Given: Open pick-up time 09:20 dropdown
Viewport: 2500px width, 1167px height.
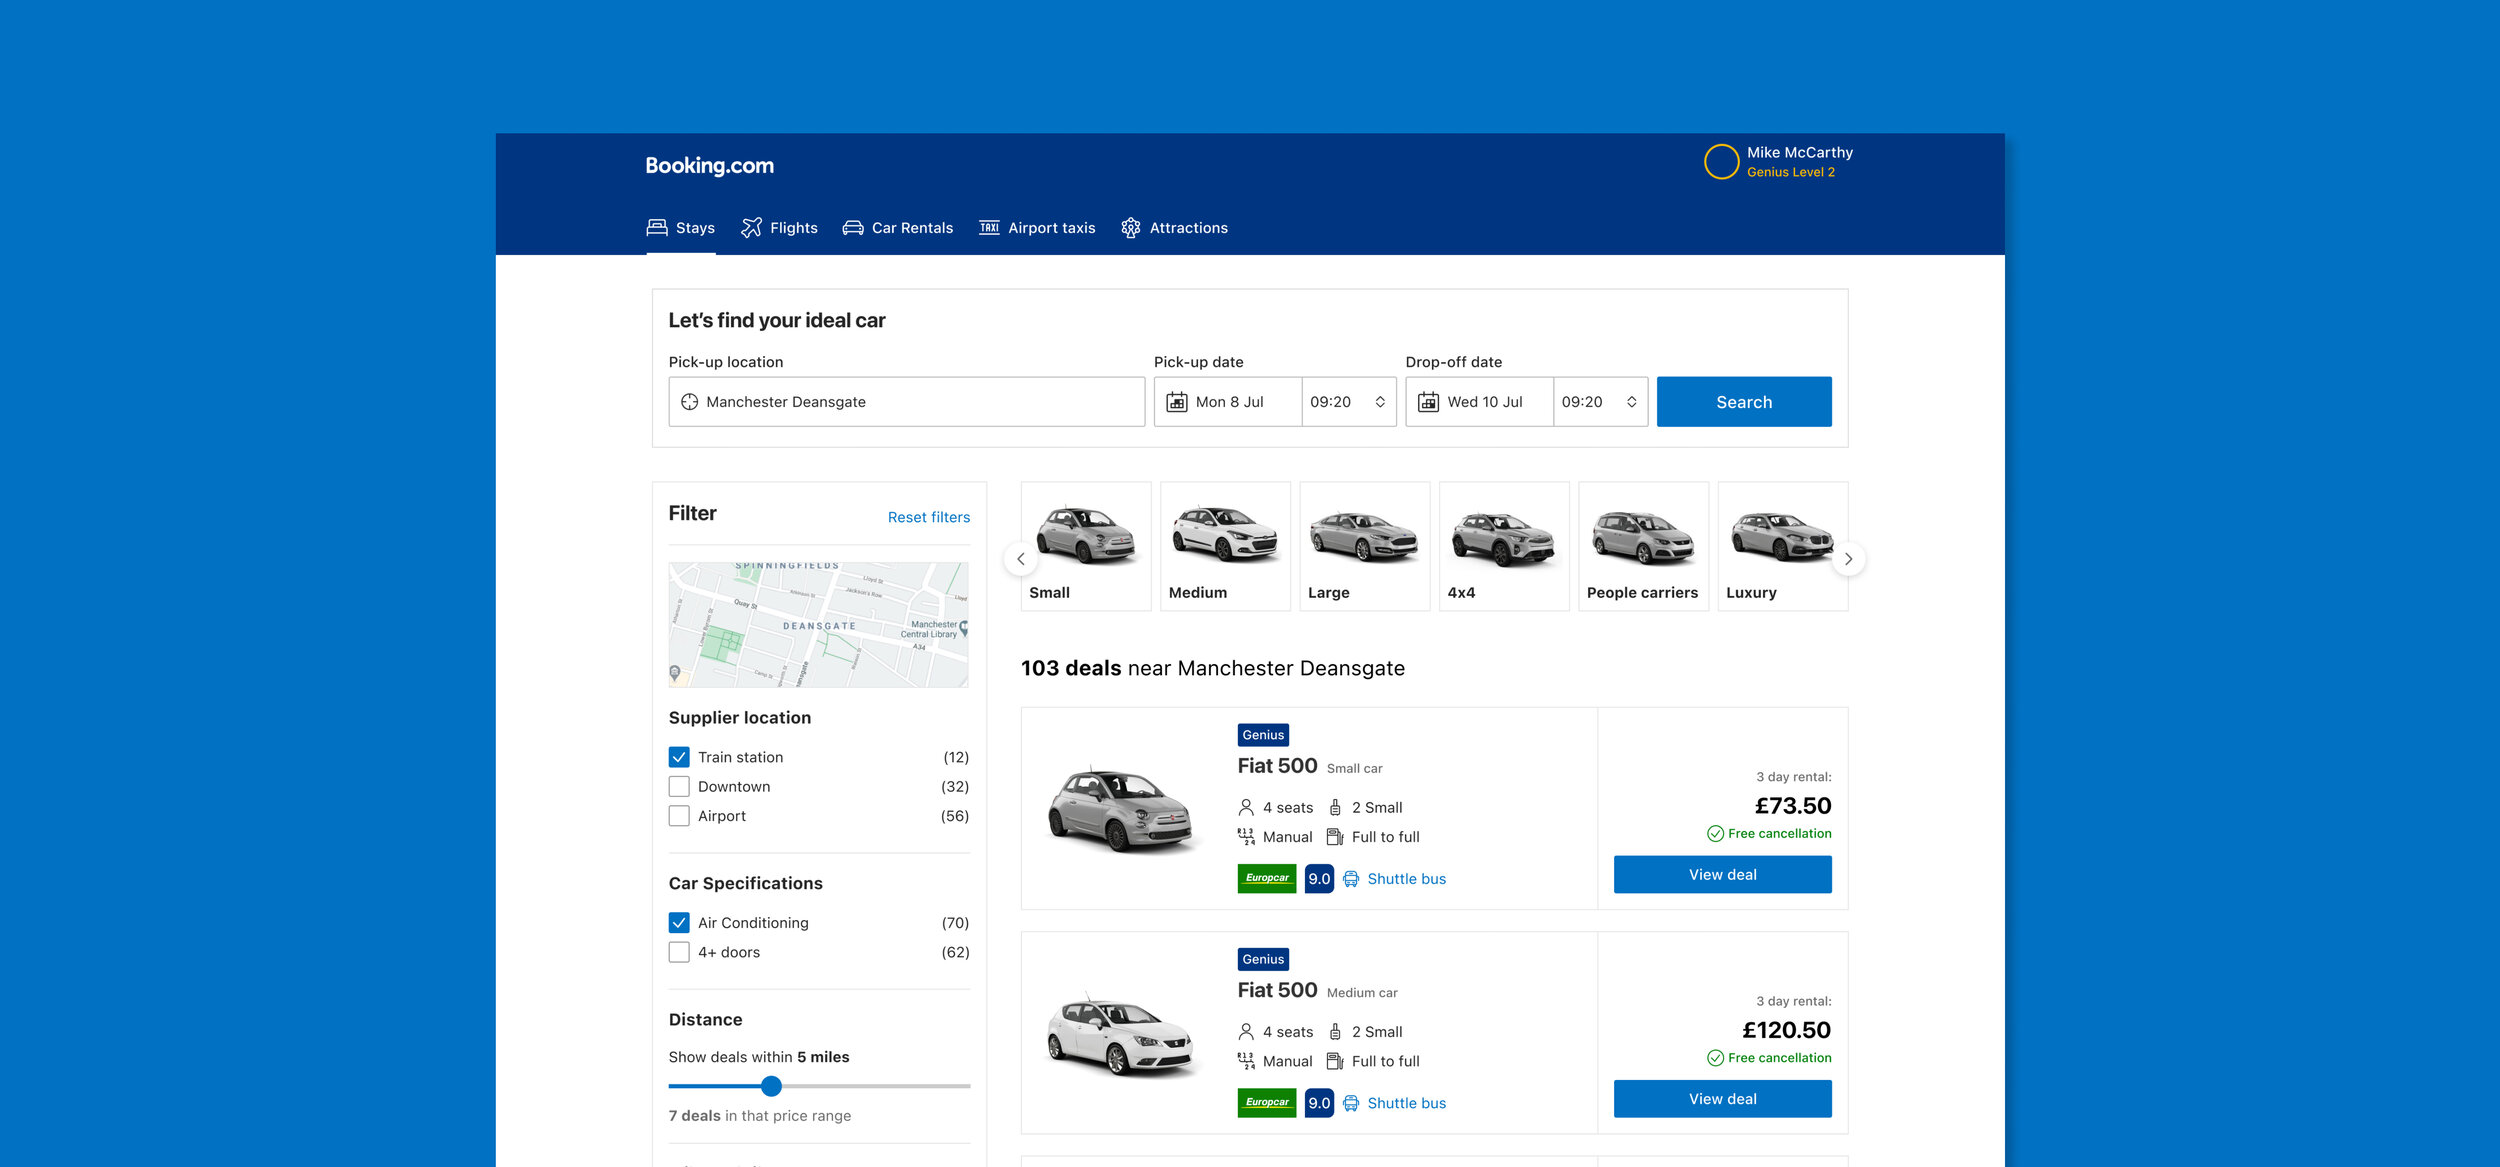Looking at the screenshot, I should point(1349,402).
